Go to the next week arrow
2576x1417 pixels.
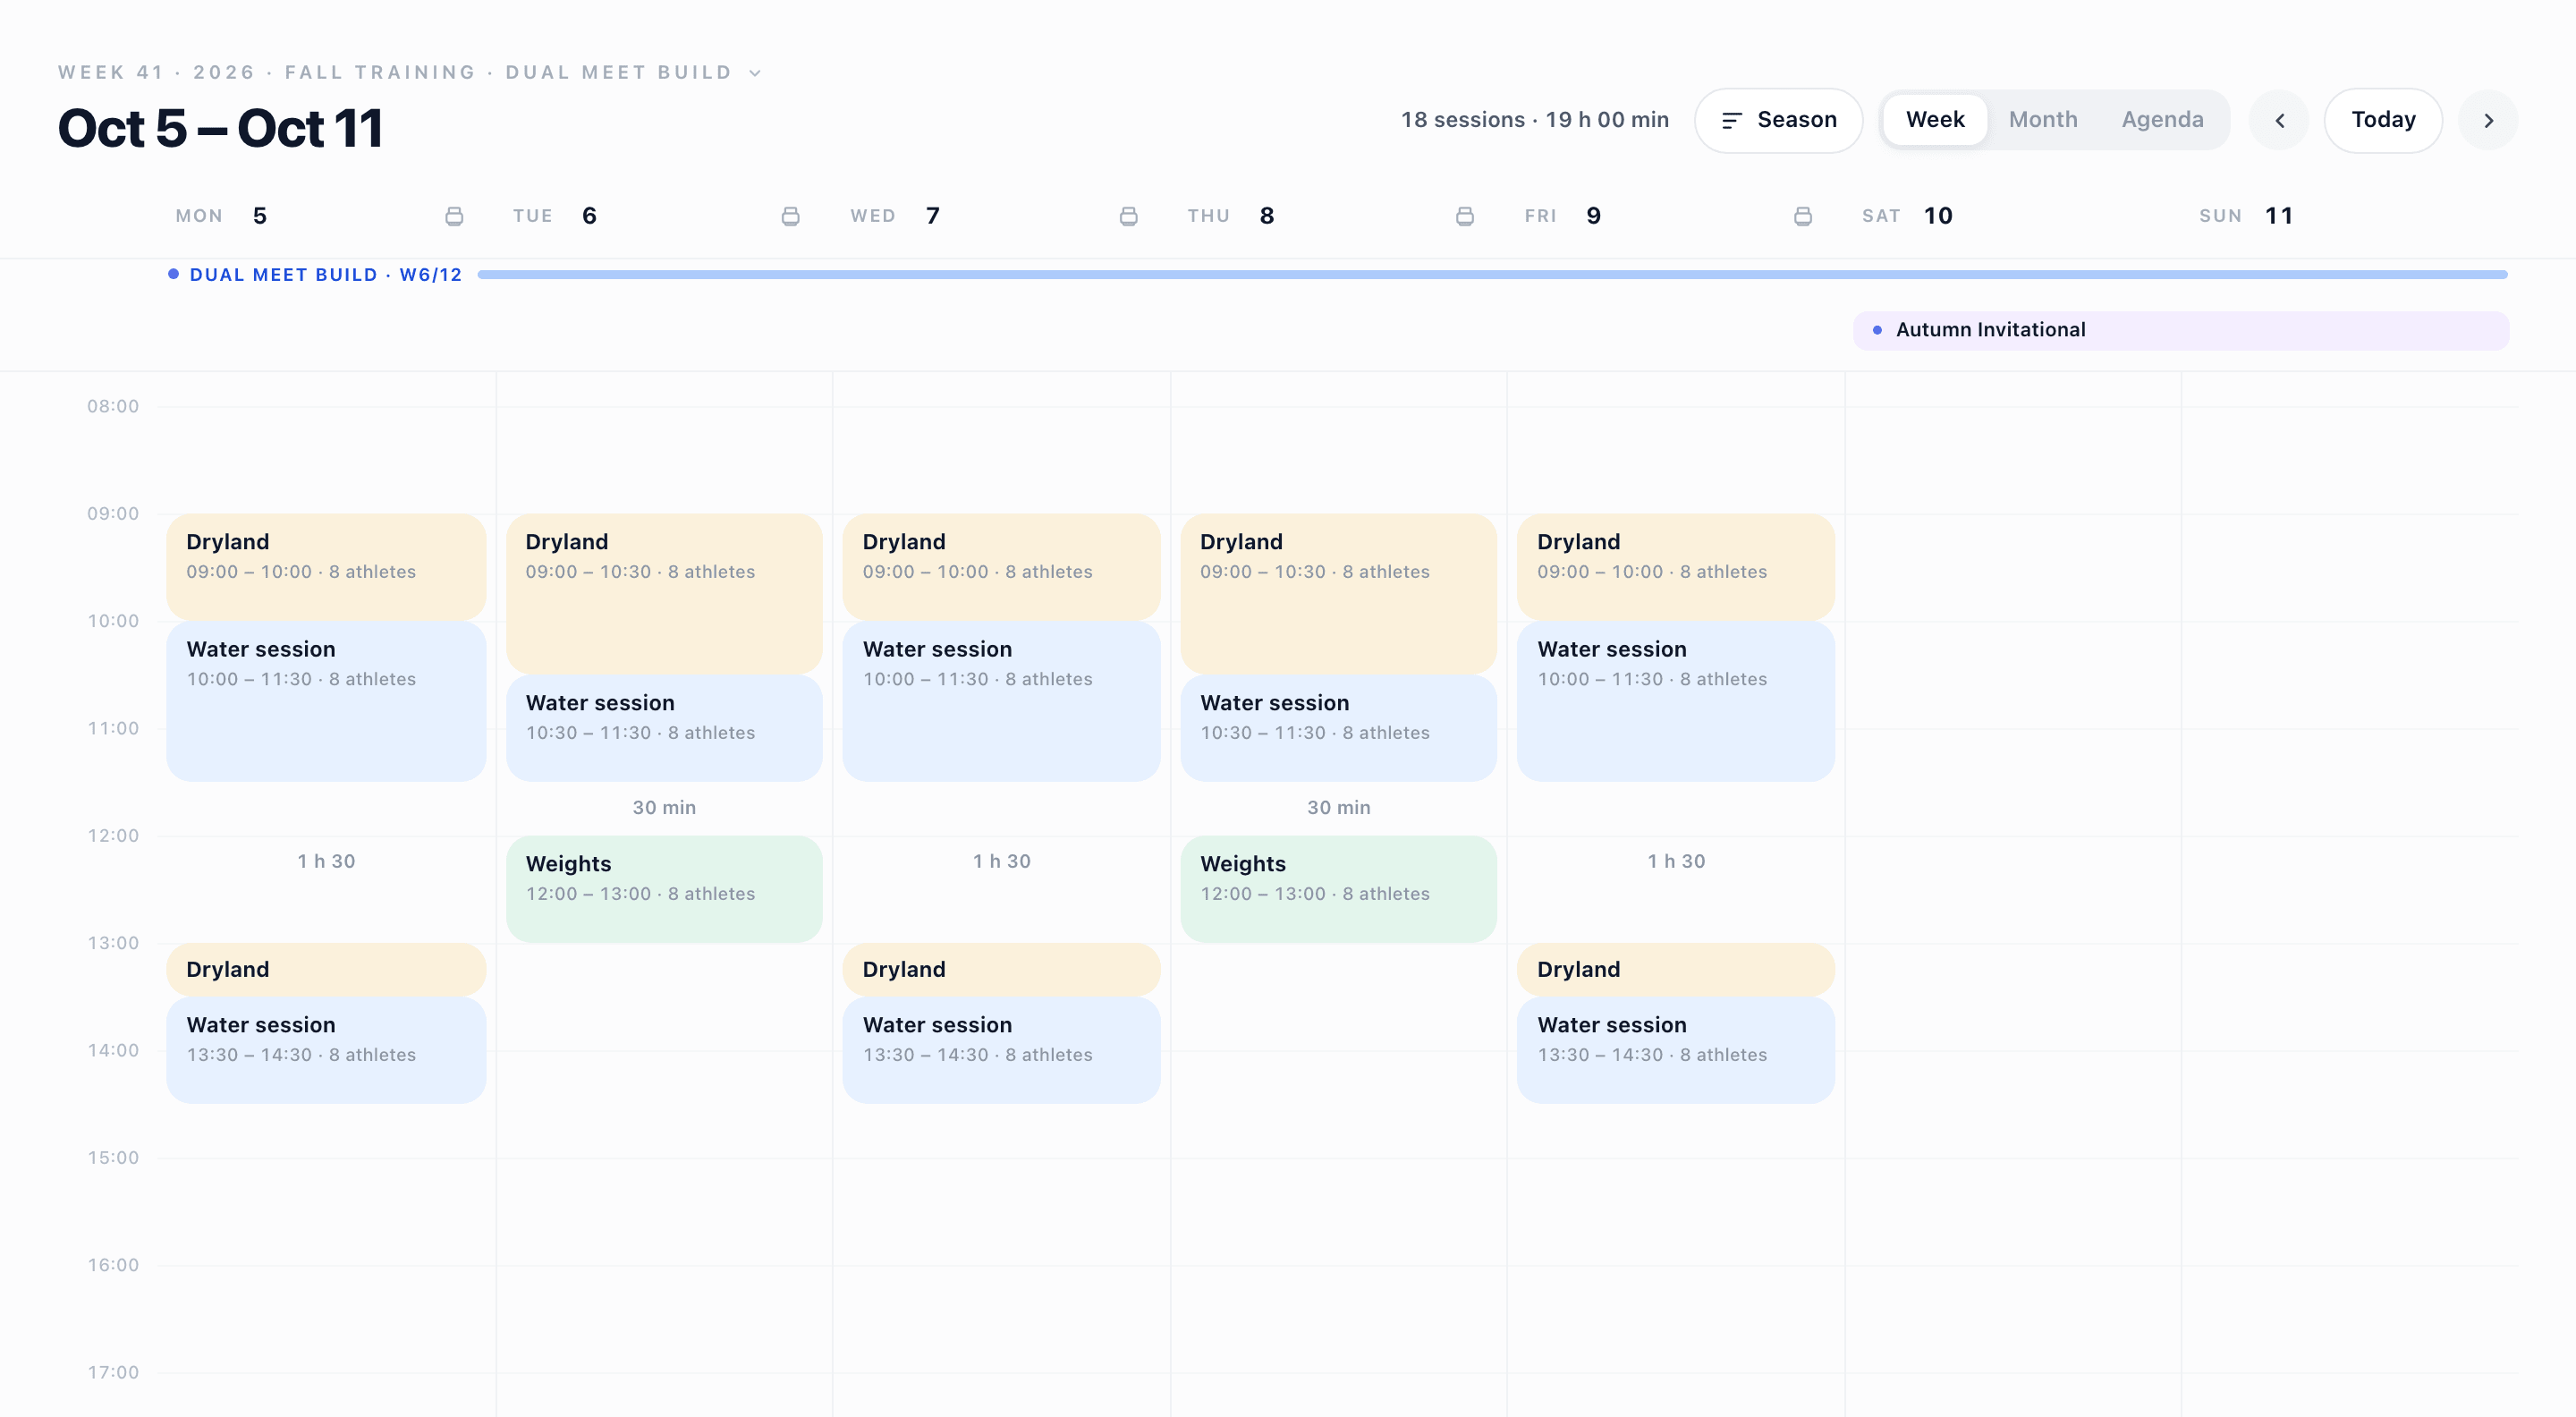coord(2488,120)
